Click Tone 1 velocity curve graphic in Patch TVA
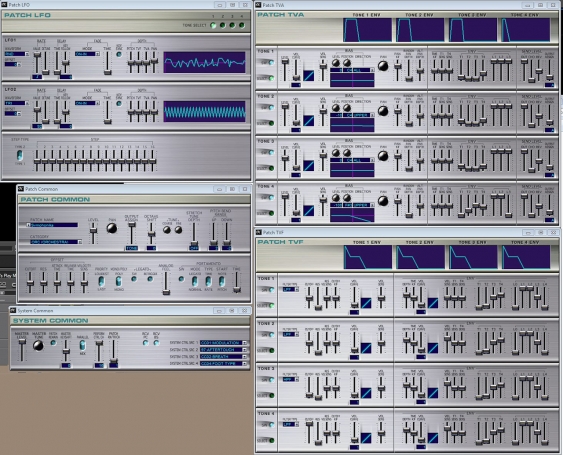The image size is (563, 455). coord(308,75)
